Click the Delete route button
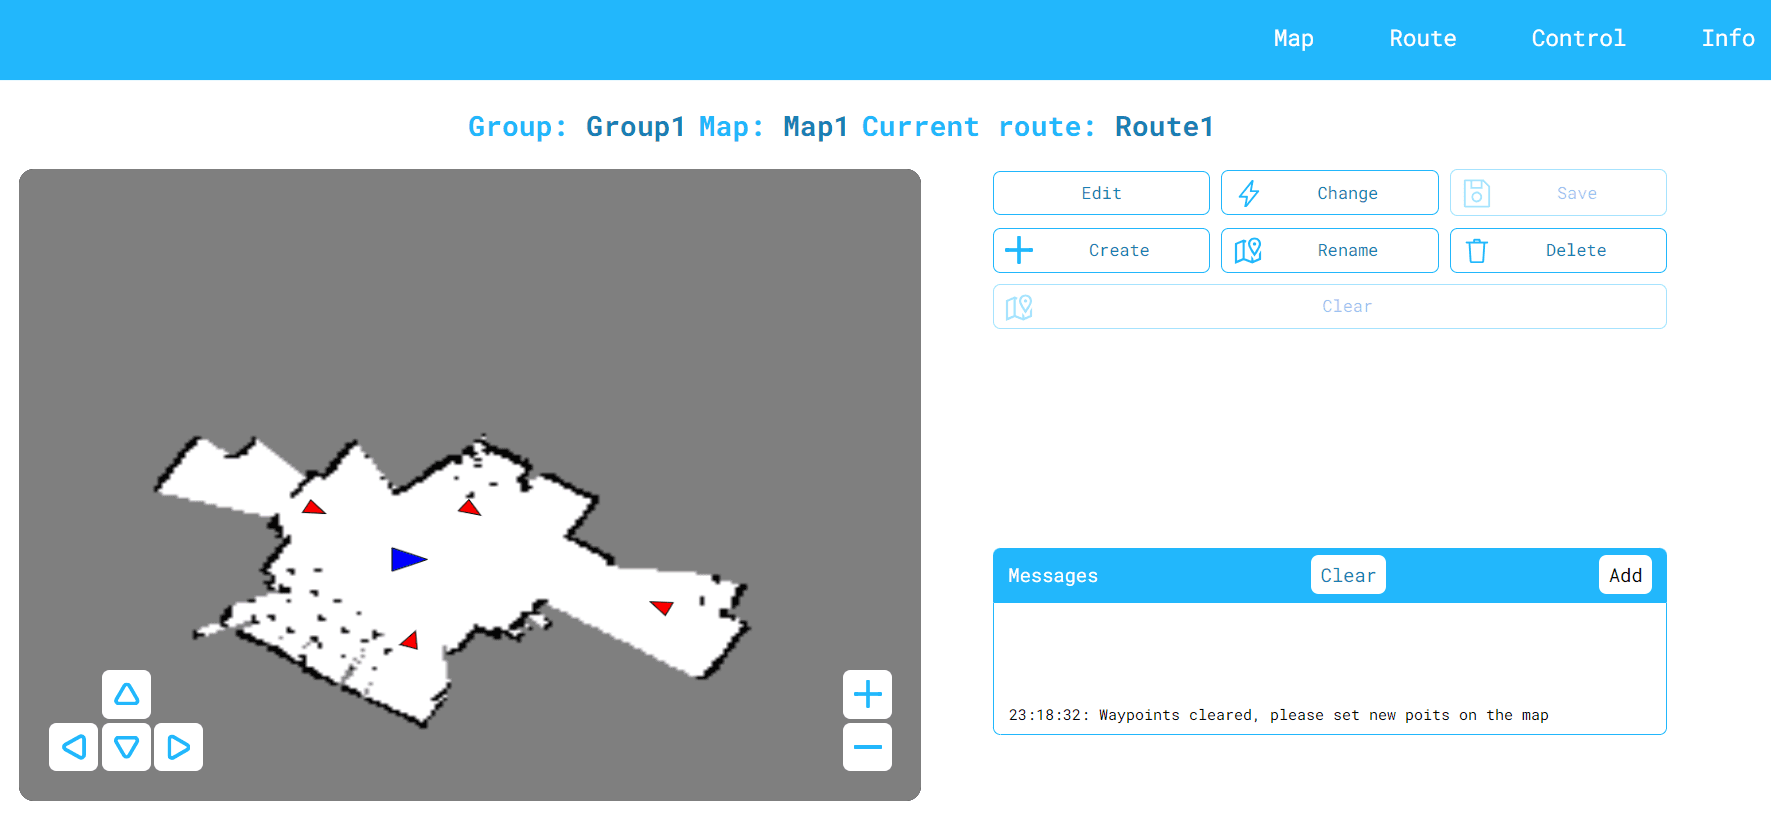The height and width of the screenshot is (814, 1771). (1558, 250)
